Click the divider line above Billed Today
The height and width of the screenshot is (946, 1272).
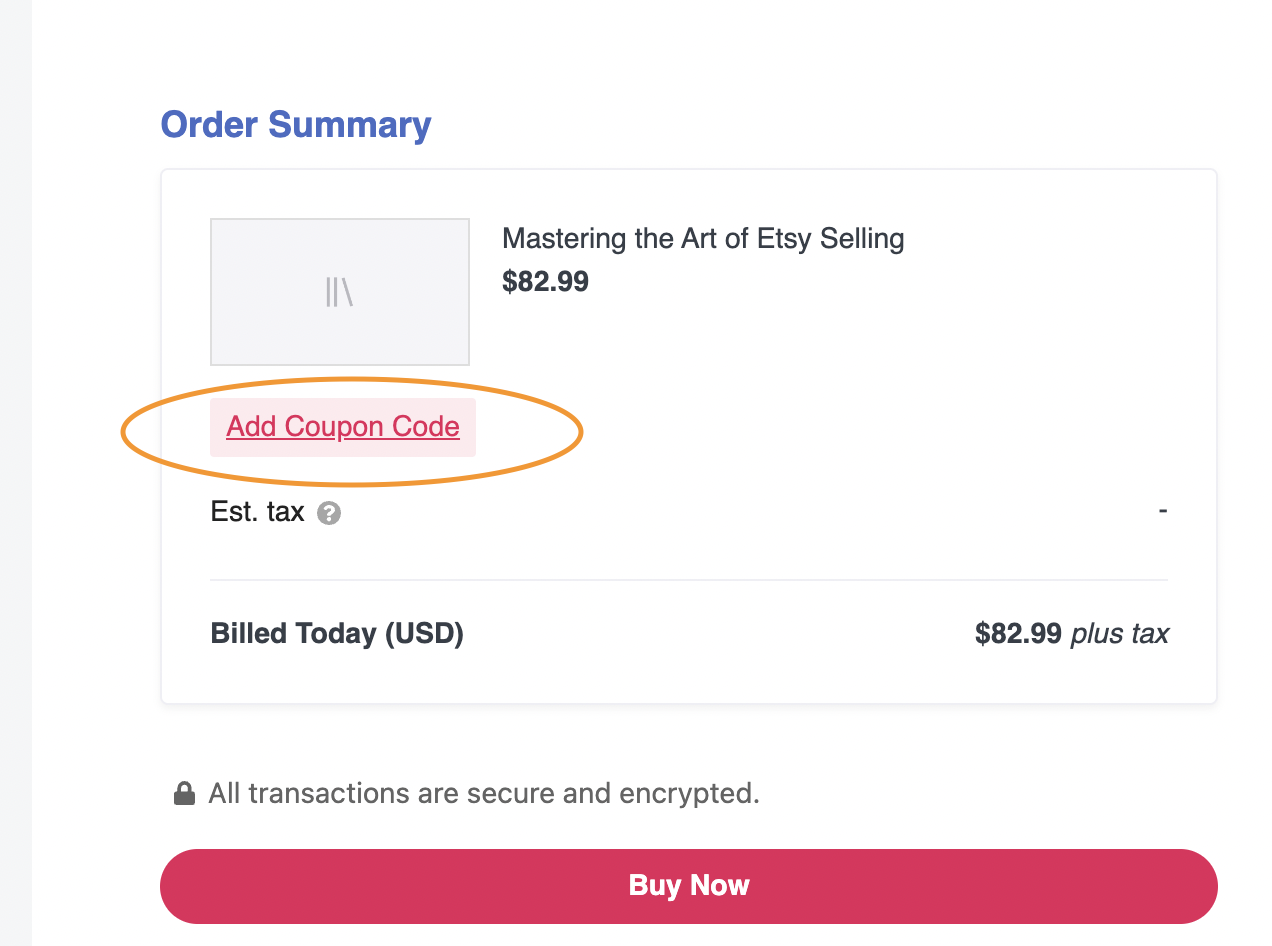689,580
